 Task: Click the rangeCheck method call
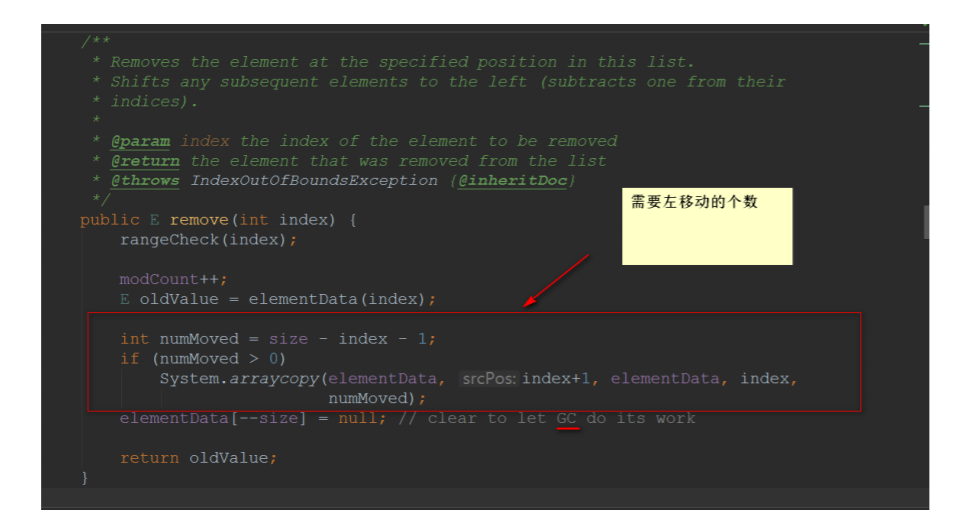click(x=169, y=240)
